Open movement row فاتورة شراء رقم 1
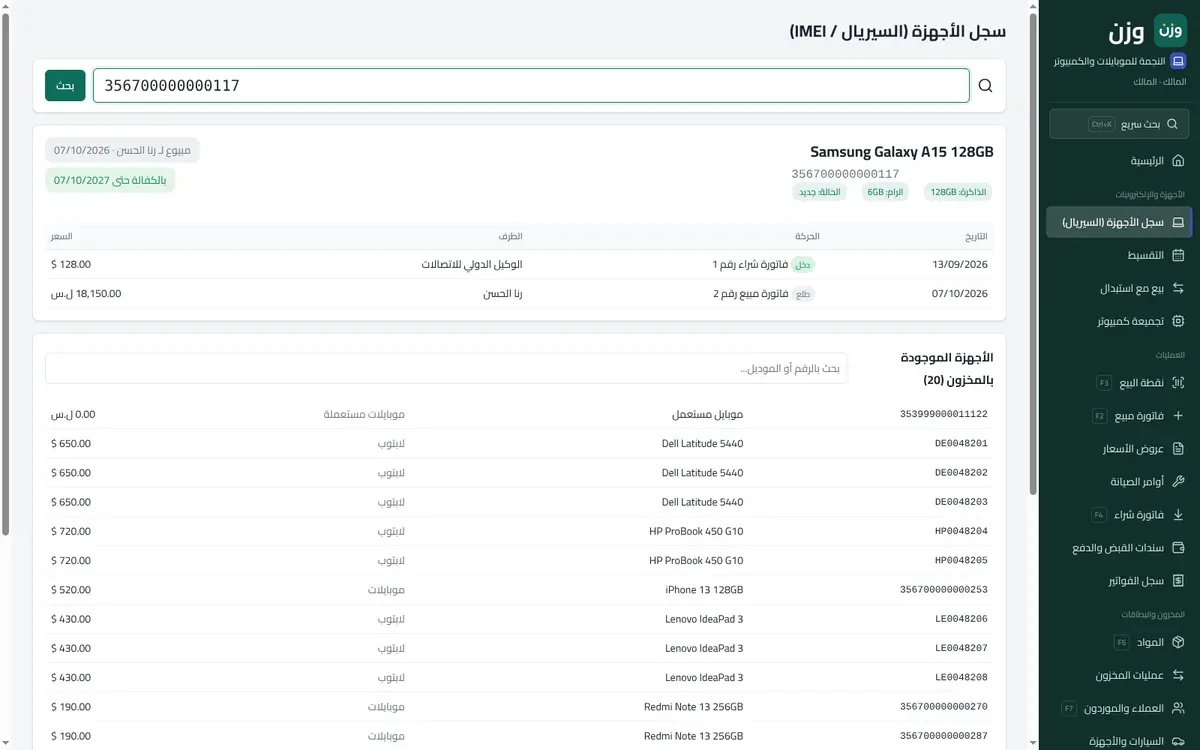Screen dimensions: 1200x750 [519, 264]
